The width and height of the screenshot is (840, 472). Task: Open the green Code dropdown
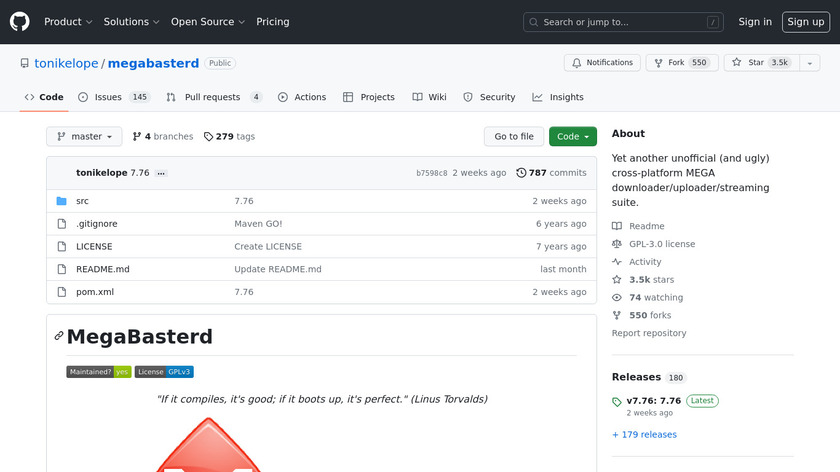pos(573,137)
